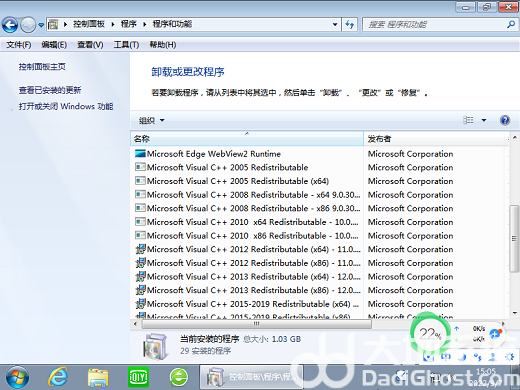Click icon of Visual C++ 2015-2019 (x64) entry
This screenshot has width=520, height=390.
click(140, 304)
